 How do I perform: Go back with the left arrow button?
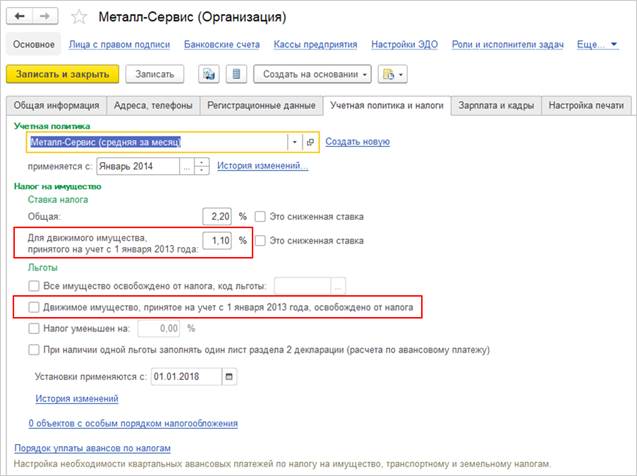tap(20, 17)
